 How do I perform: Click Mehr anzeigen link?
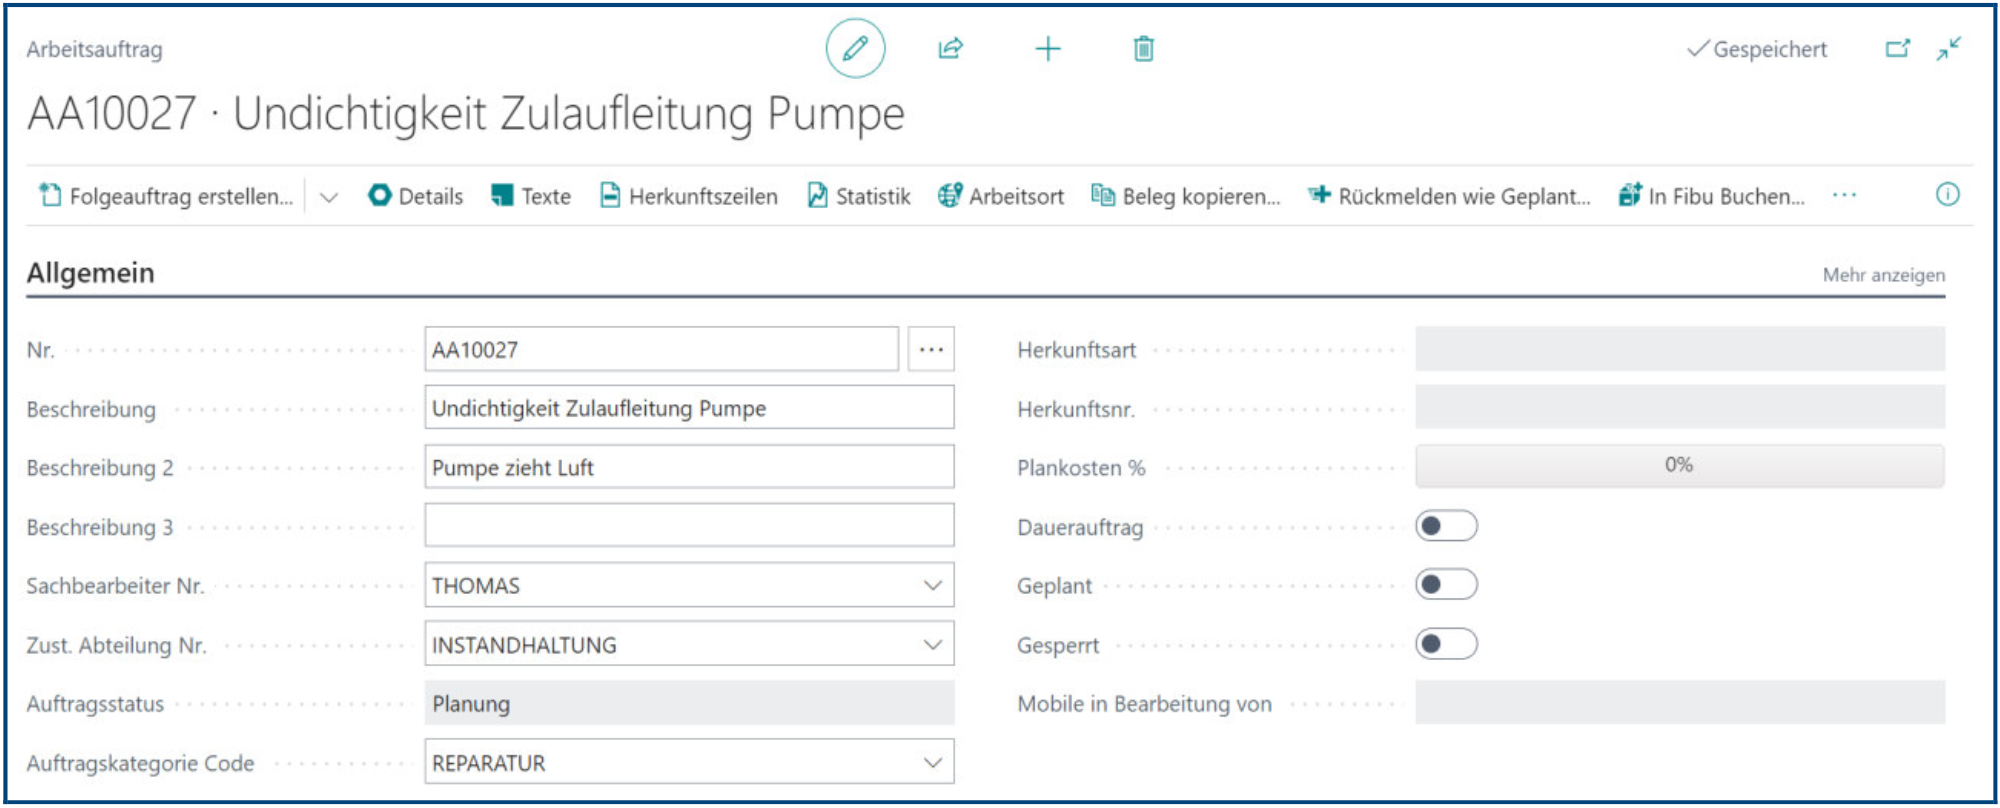1884,275
